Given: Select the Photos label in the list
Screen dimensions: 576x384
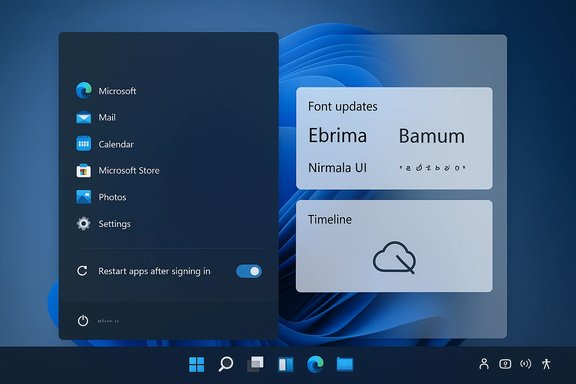Looking at the screenshot, I should point(112,197).
